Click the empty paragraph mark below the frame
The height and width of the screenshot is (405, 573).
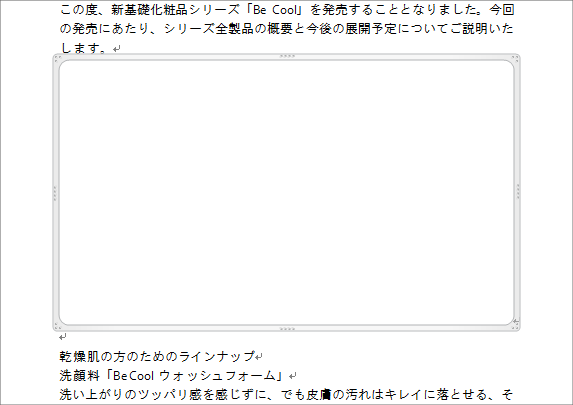pos(63,337)
